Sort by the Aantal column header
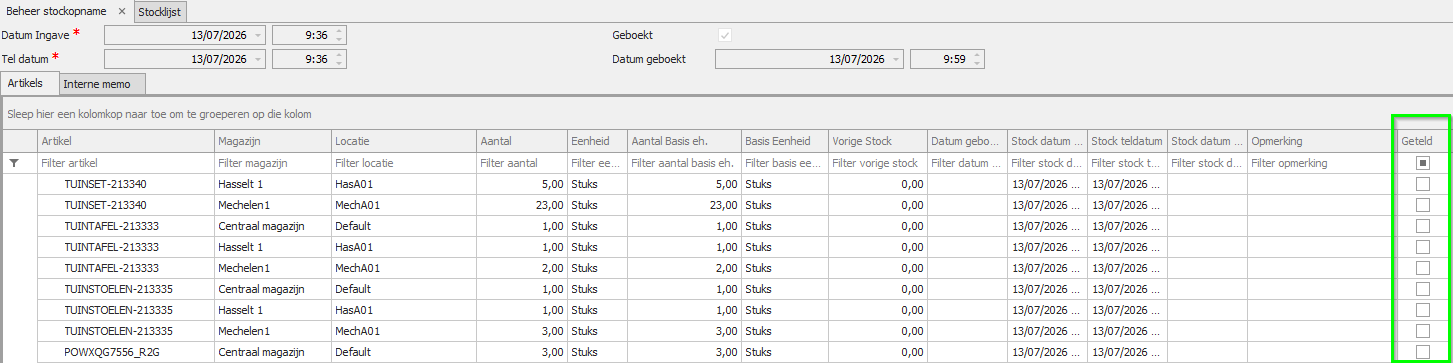1453x363 pixels. 522,141
